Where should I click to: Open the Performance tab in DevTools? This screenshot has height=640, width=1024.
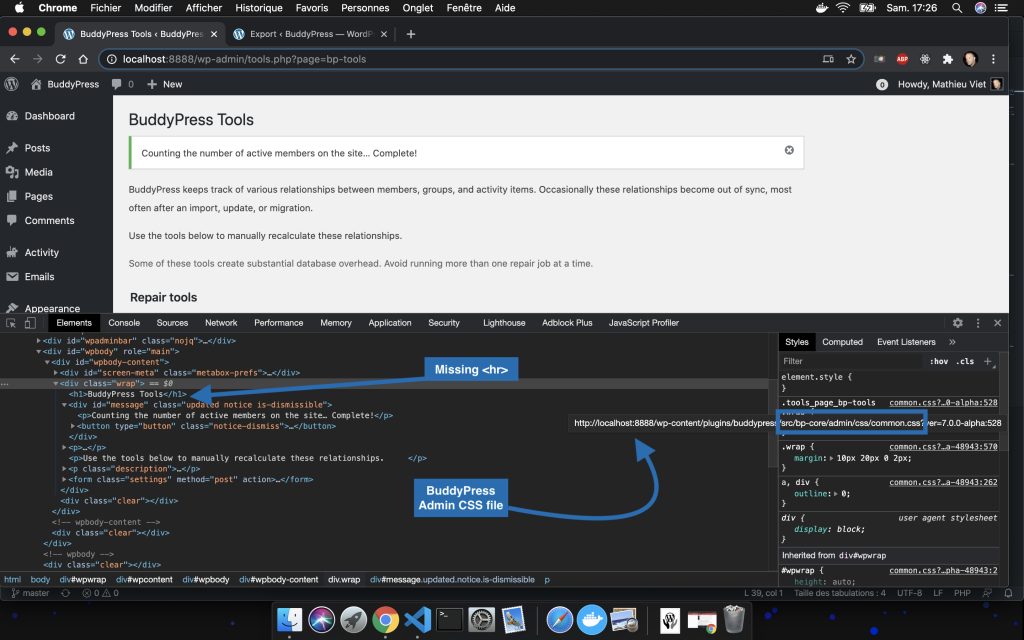[x=279, y=323]
